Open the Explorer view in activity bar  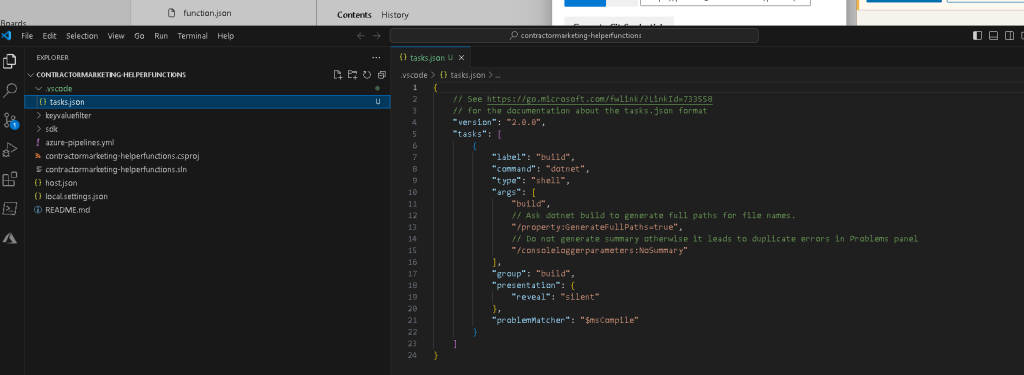coord(10,61)
